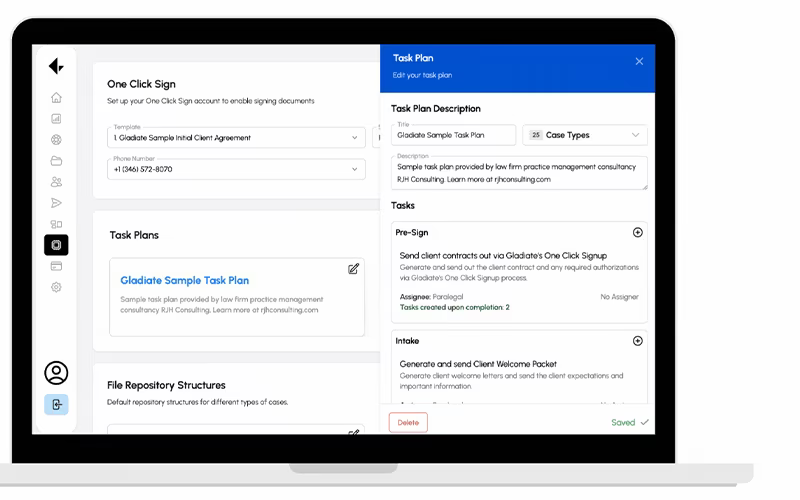This screenshot has height=500, width=800.
Task: Click the 25 count badge in Case Types
Action: click(x=535, y=135)
